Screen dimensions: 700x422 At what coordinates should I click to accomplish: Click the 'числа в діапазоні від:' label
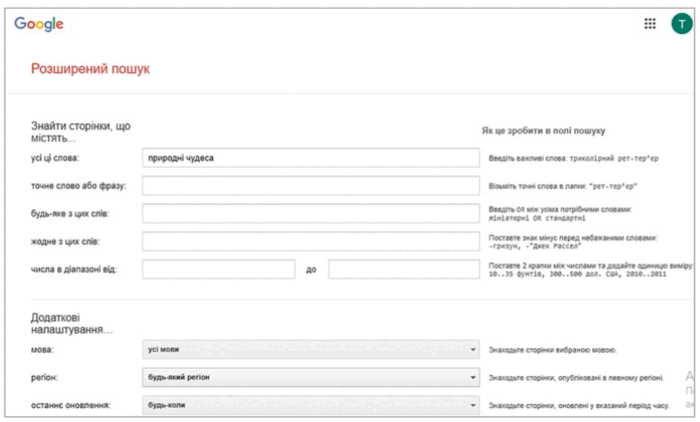coord(74,269)
